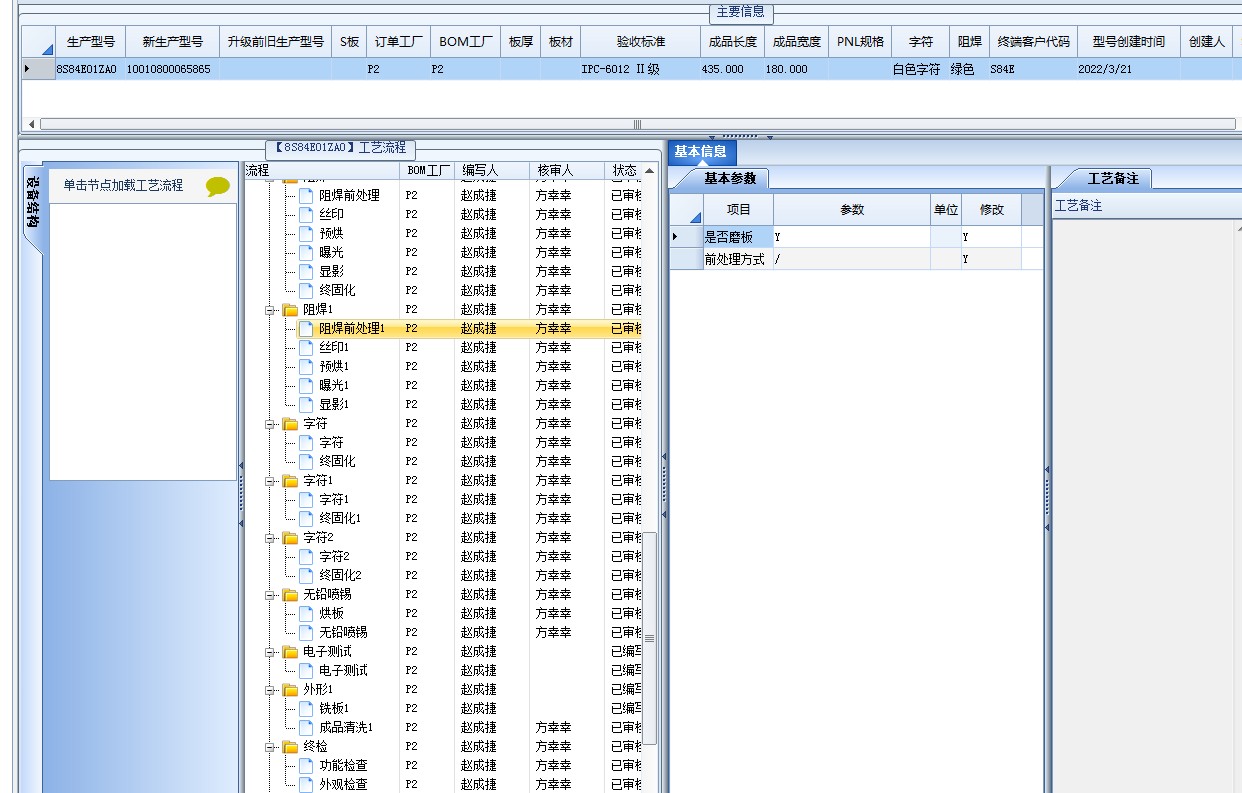Click the left arrow of the main info horizontal scrollbar

point(33,124)
